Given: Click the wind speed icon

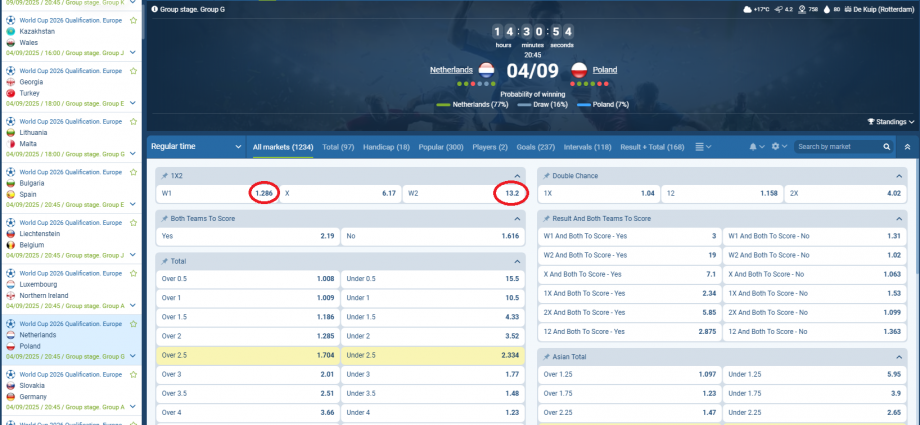Looking at the screenshot, I should [x=779, y=9].
